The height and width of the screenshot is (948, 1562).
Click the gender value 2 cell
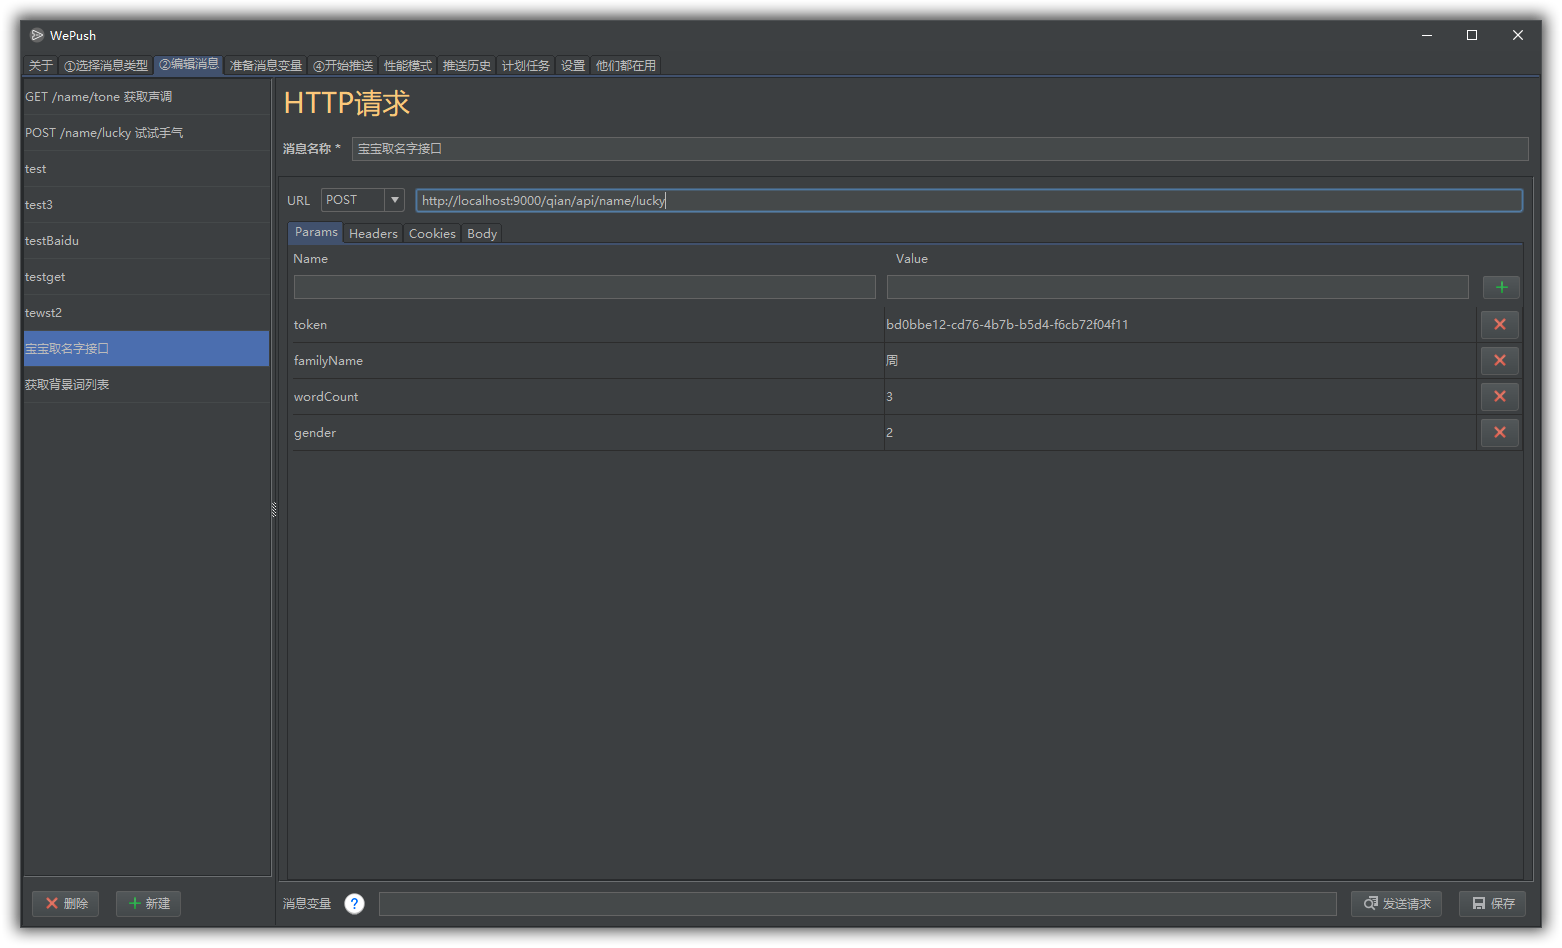[x=1180, y=433]
